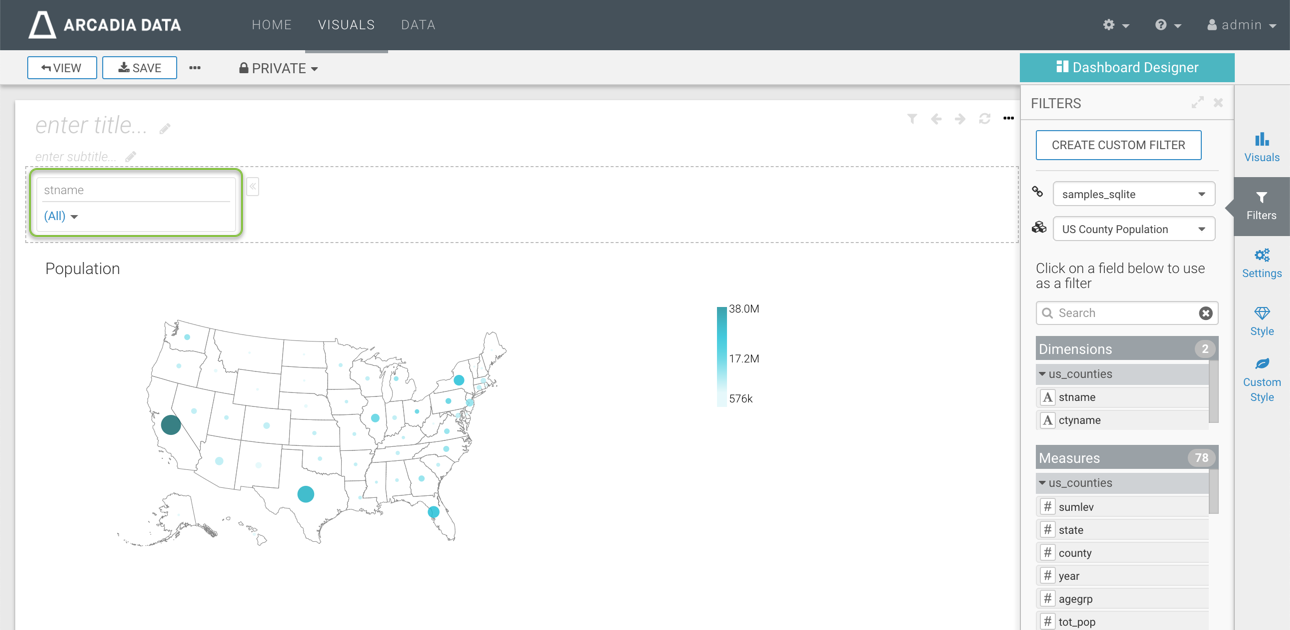Collapse the filter area with chevron toggle

click(253, 186)
